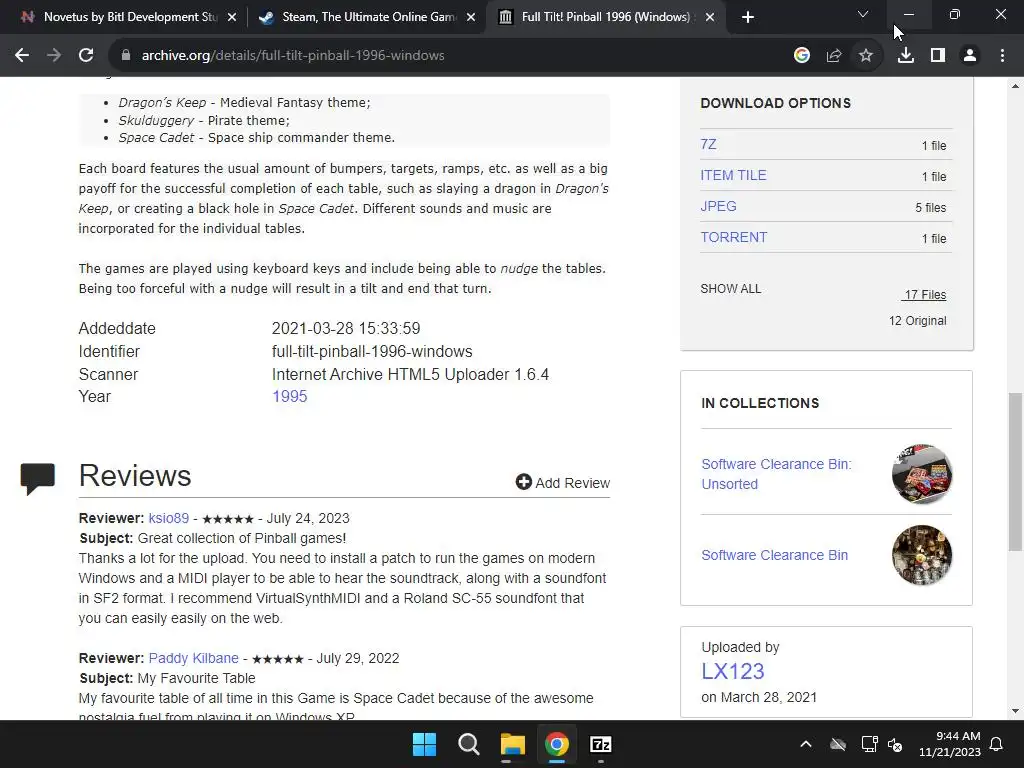Click the page vertical scrollbar thumb

tap(1015, 472)
